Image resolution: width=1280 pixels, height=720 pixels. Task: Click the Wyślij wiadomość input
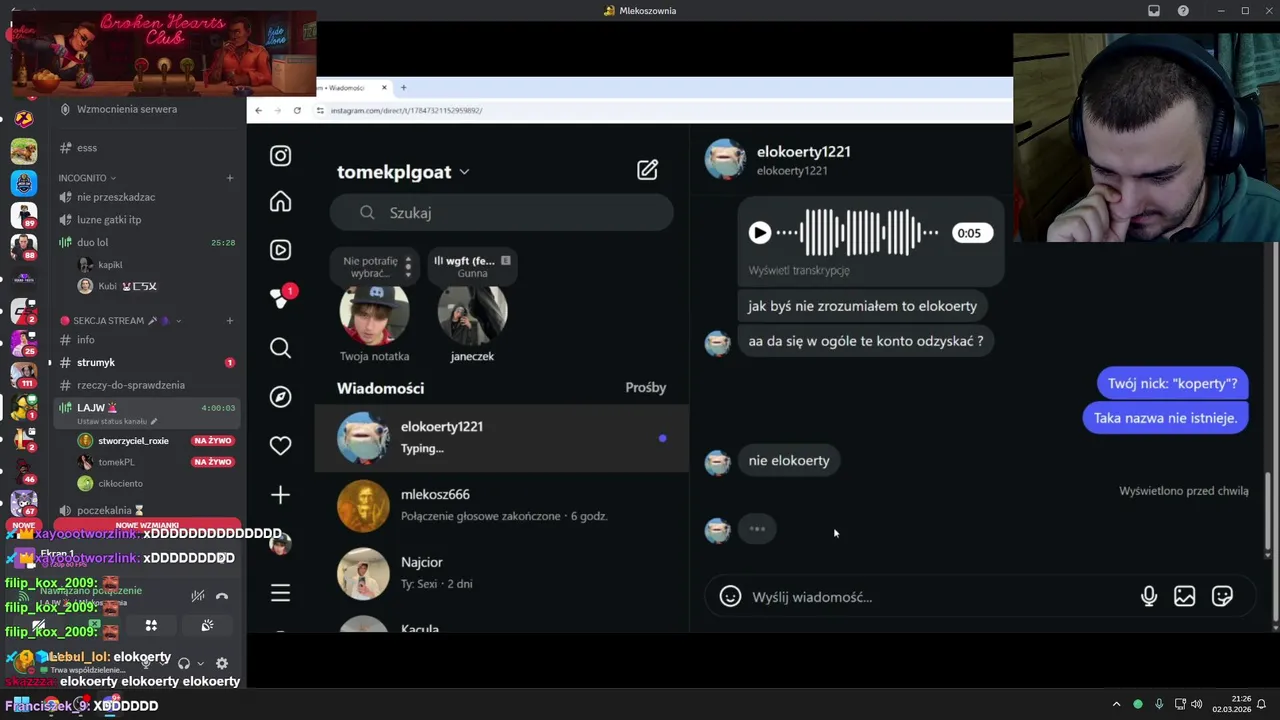click(x=940, y=597)
